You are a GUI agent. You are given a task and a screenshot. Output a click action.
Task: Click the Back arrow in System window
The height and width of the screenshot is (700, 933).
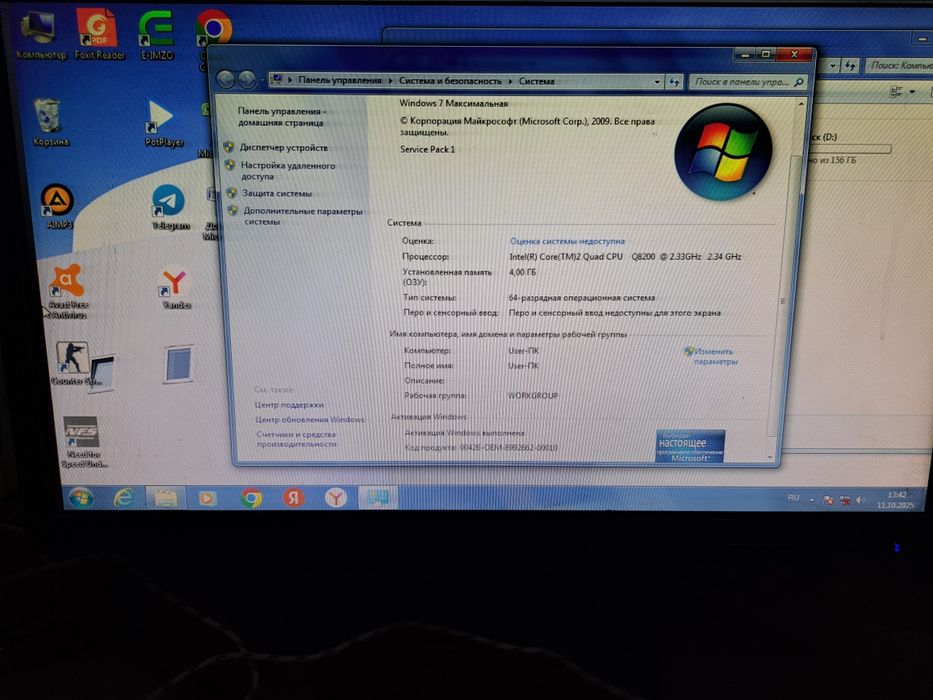[226, 79]
